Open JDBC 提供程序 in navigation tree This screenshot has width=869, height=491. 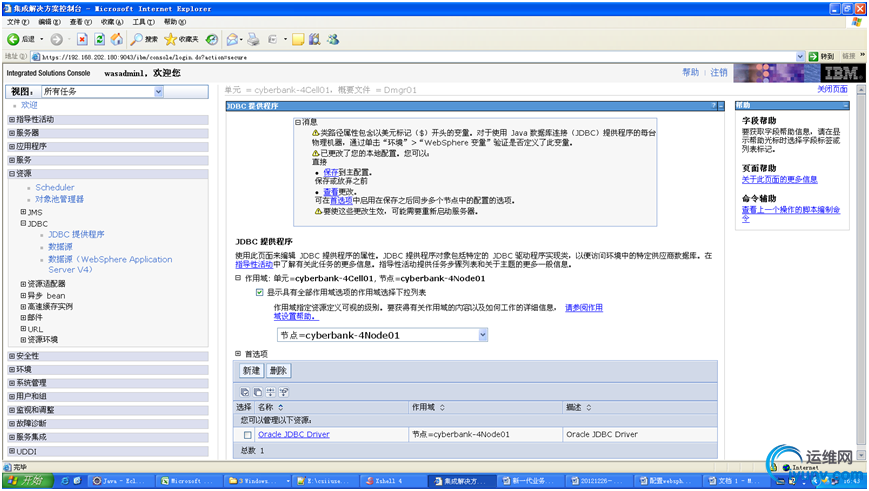point(76,234)
